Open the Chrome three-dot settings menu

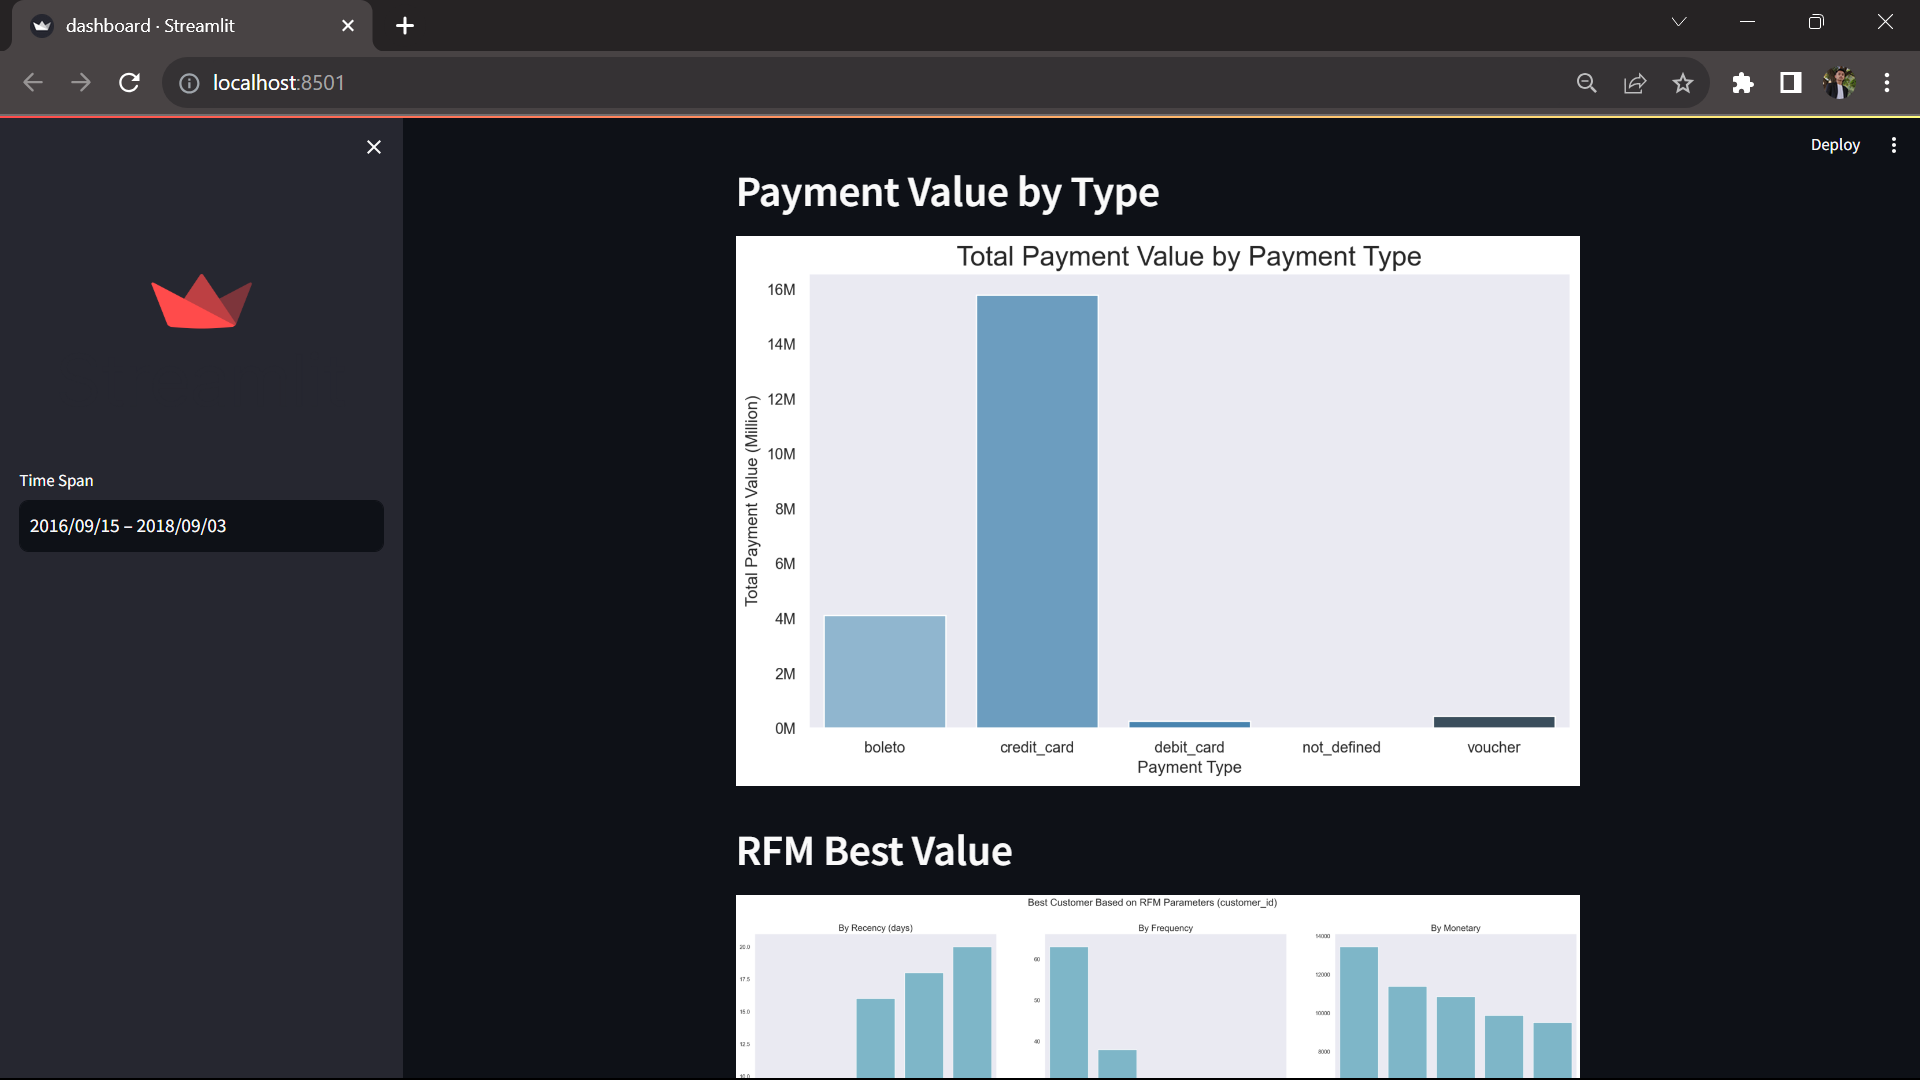(1887, 83)
